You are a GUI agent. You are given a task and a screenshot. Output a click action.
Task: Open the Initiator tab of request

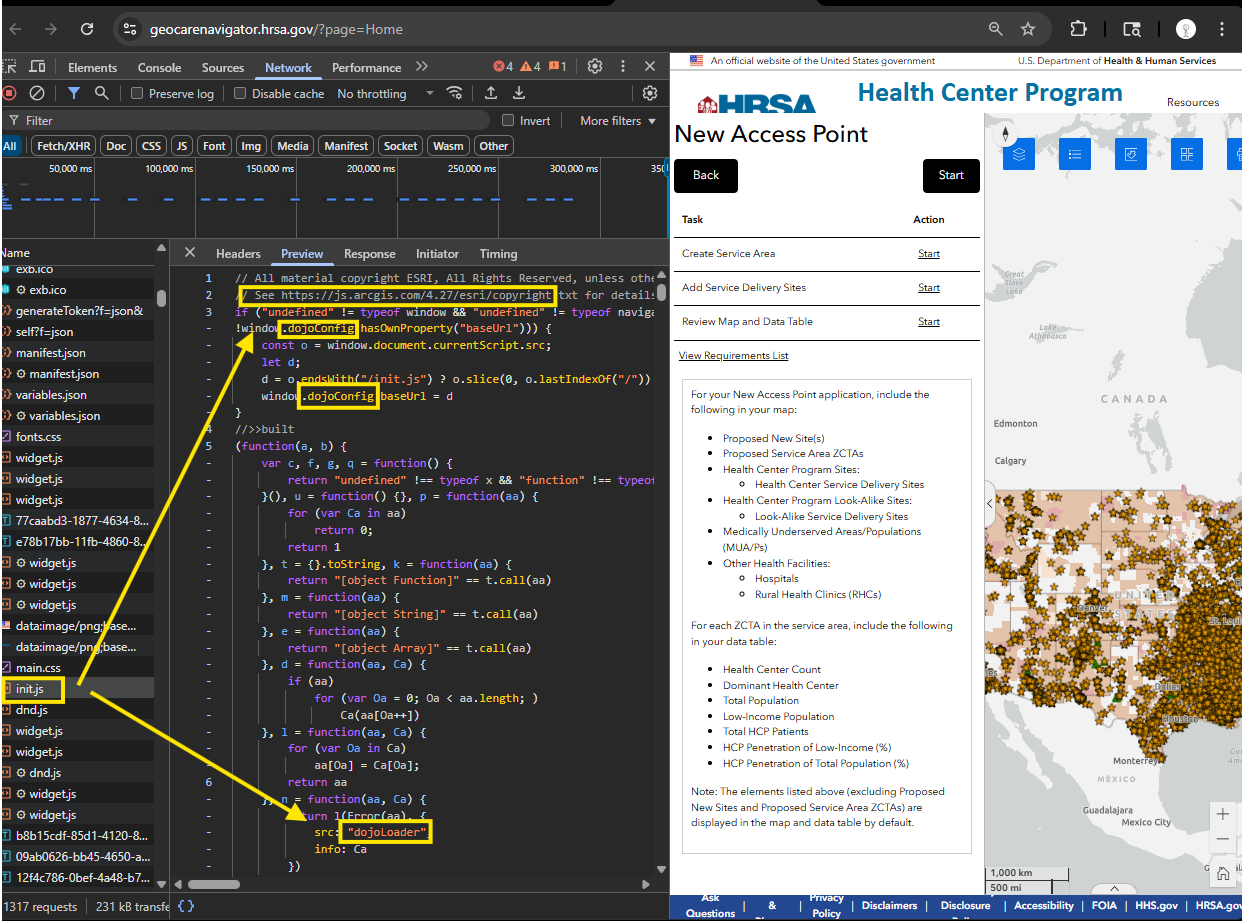437,253
